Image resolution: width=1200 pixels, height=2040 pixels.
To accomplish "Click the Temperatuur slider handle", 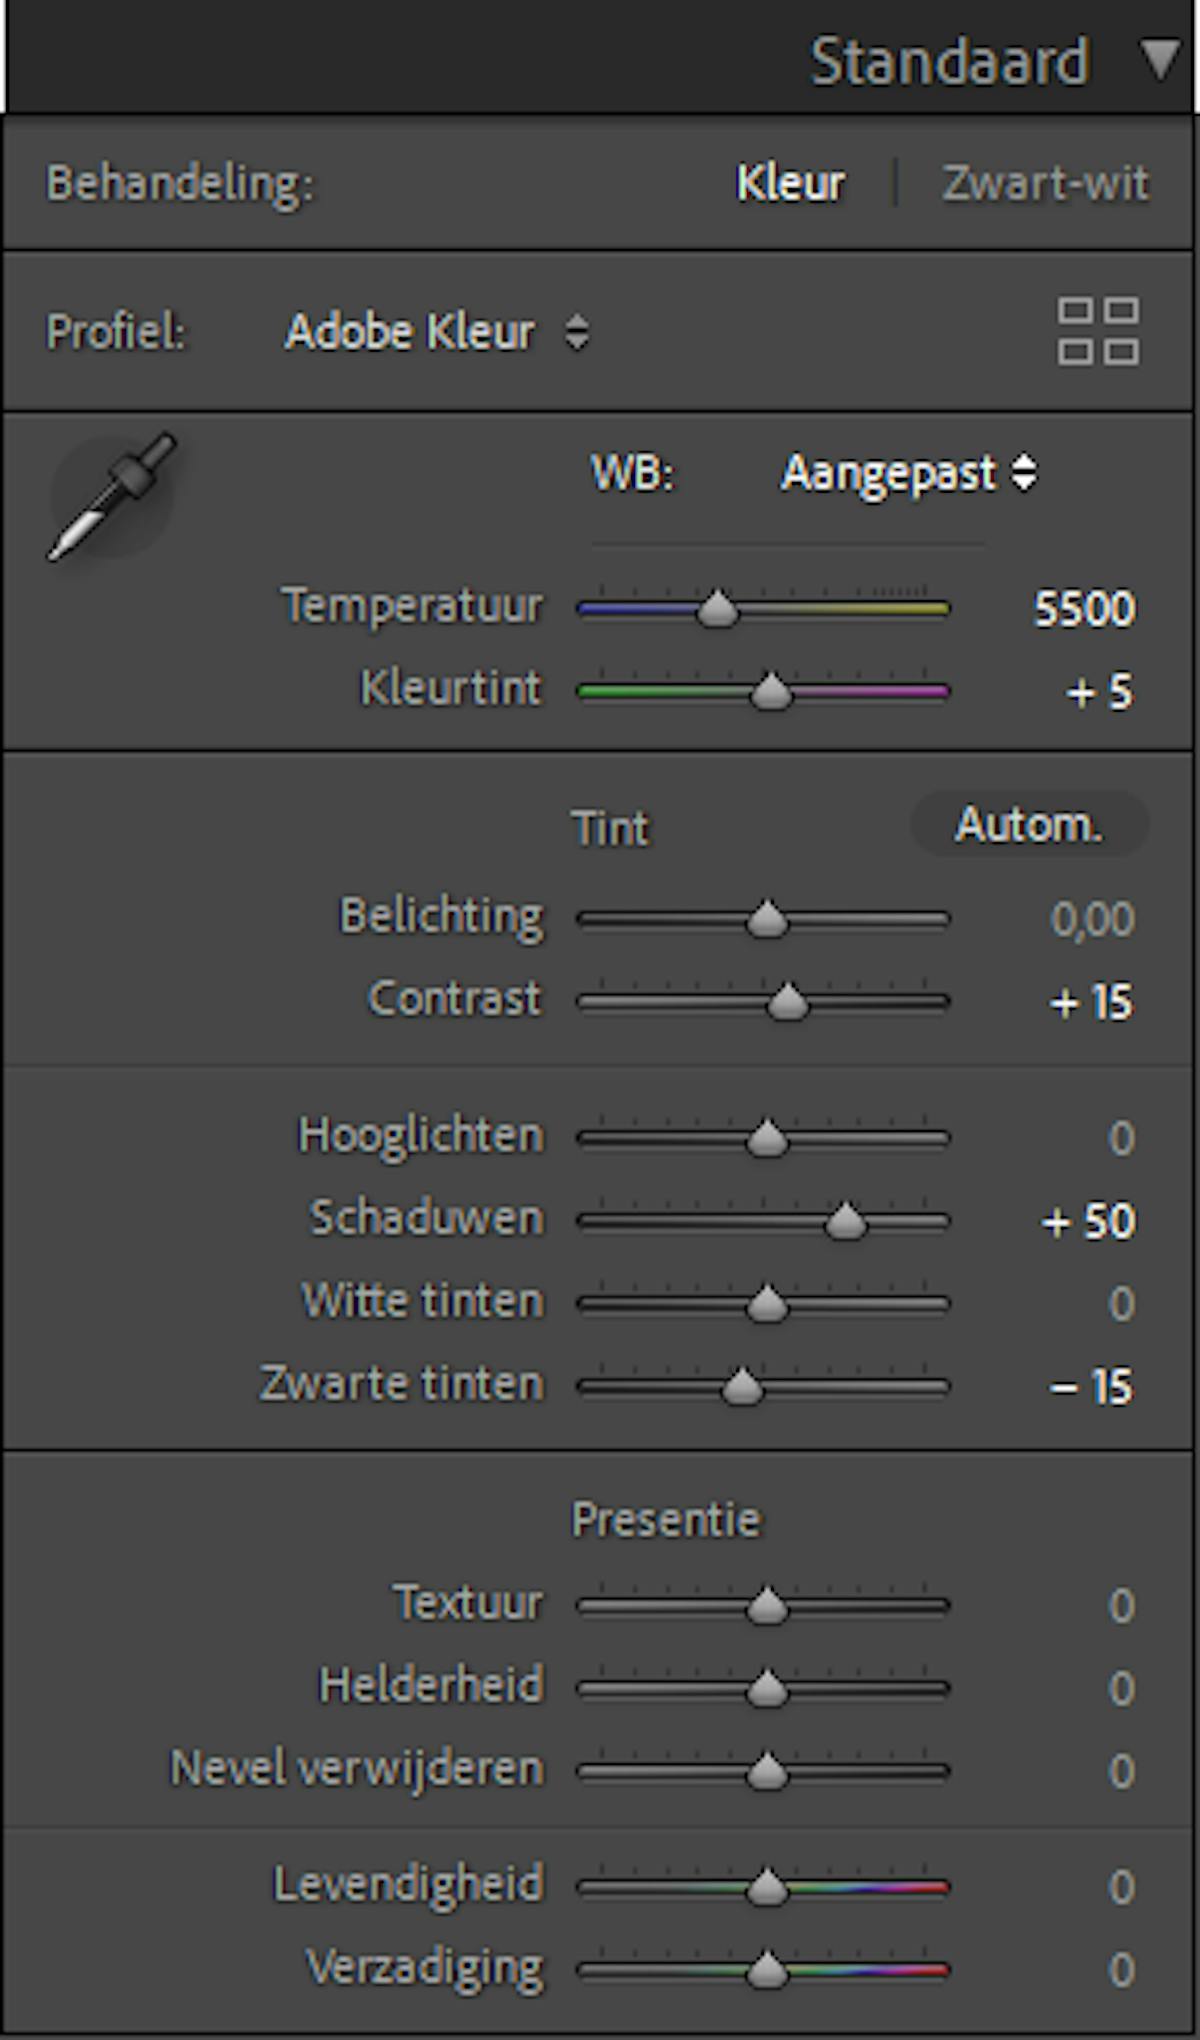I will [717, 608].
